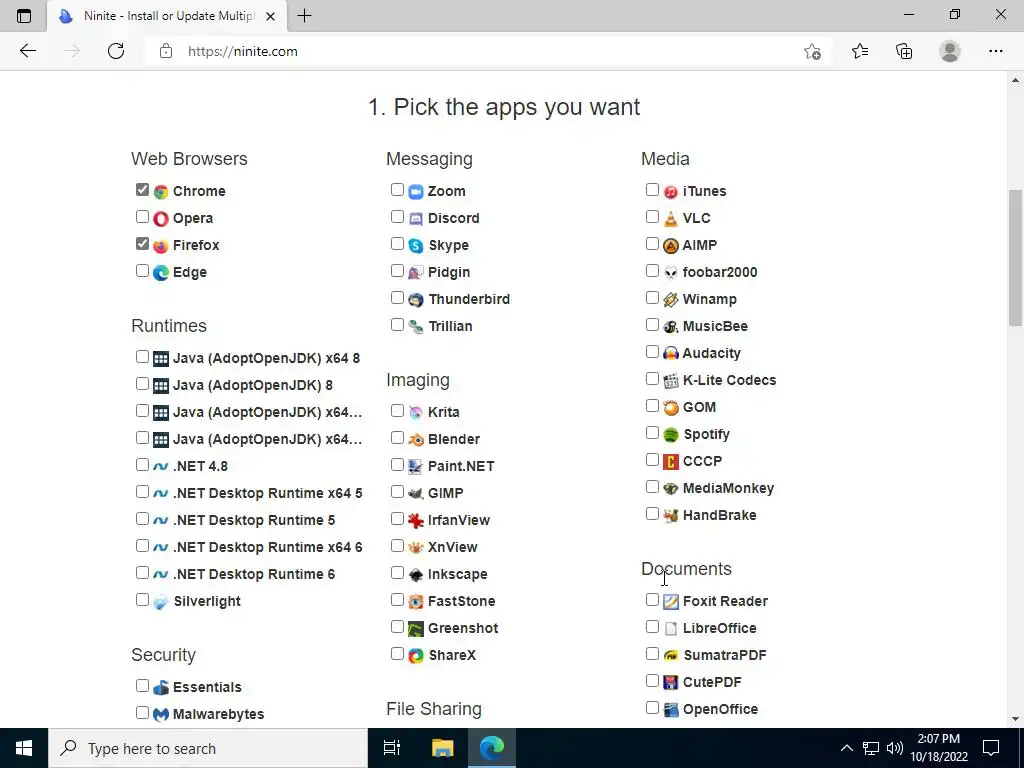Click the CutePDF label
Image resolution: width=1024 pixels, height=768 pixels.
(x=712, y=682)
